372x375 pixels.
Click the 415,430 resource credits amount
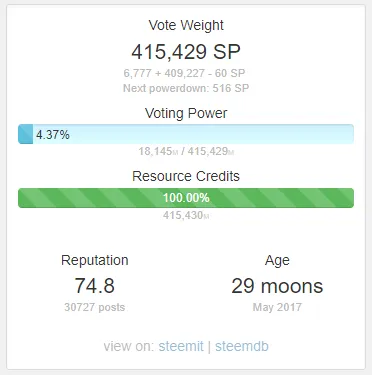pyautogui.click(x=186, y=215)
